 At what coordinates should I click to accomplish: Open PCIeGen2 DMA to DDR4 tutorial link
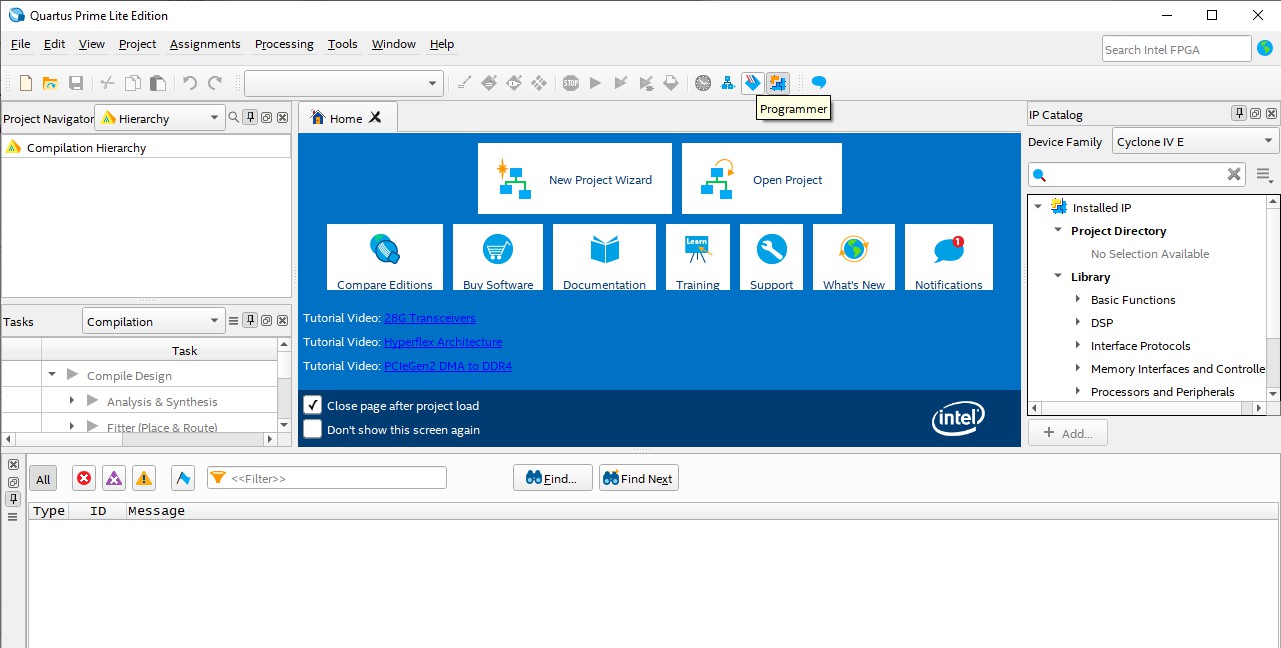pyautogui.click(x=448, y=366)
